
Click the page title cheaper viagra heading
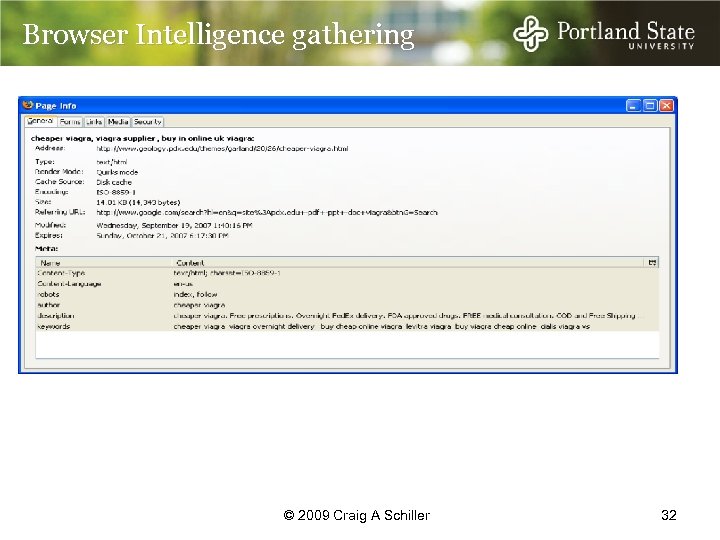142,138
